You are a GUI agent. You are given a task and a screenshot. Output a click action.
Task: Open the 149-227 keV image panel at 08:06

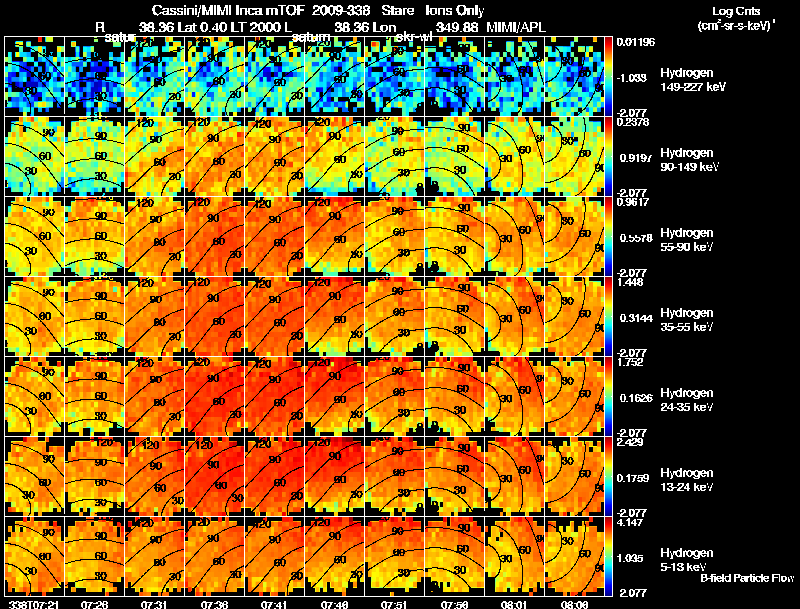click(x=574, y=76)
